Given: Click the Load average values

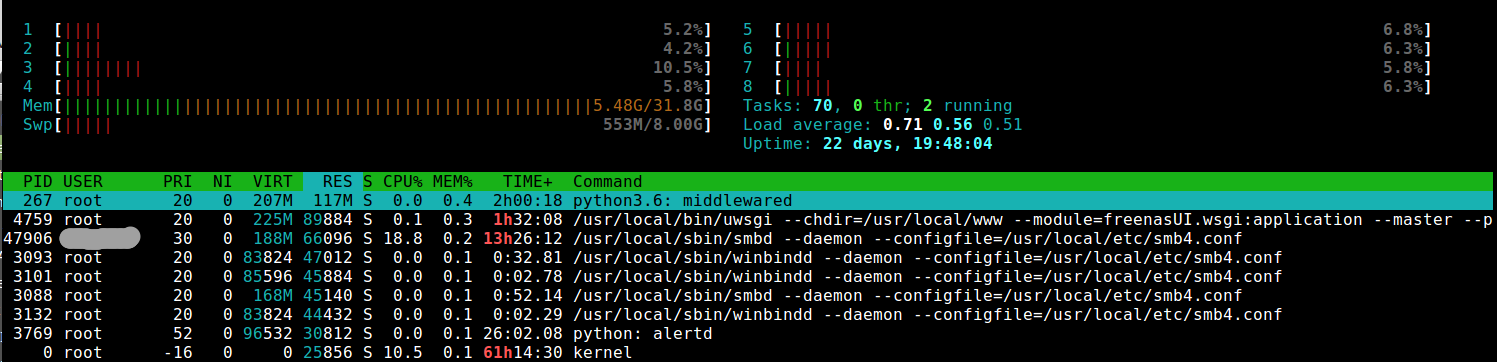Looking at the screenshot, I should pyautogui.click(x=952, y=125).
